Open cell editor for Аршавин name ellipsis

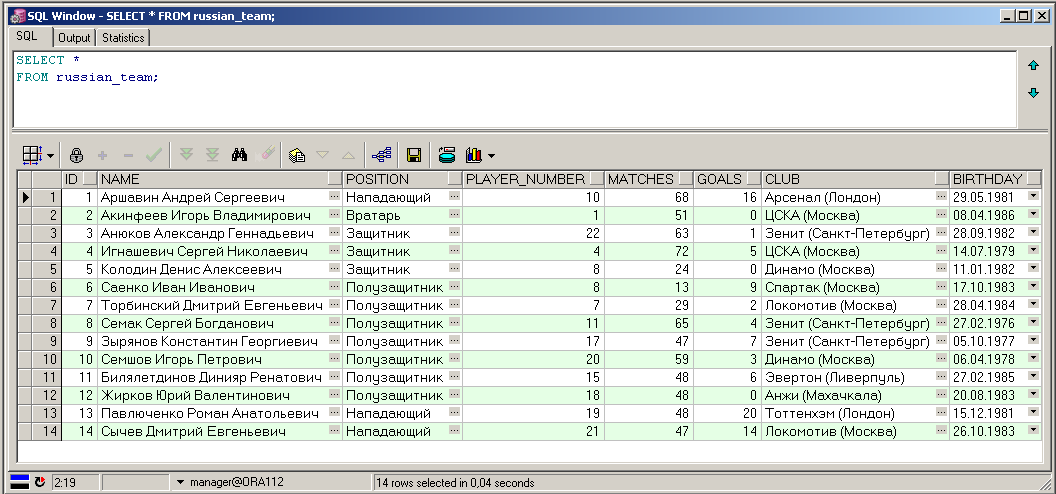(333, 198)
